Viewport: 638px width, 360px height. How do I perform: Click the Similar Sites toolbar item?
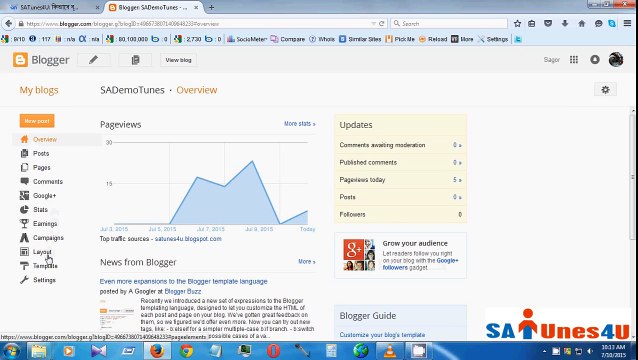tap(360, 39)
